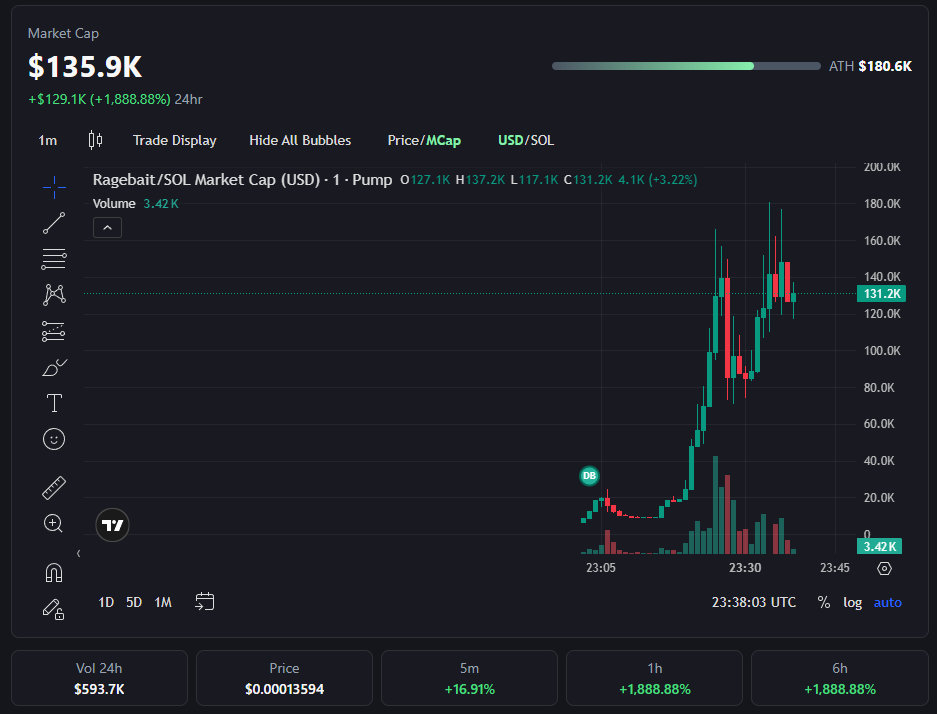
Task: Click the Volume indicator label
Action: click(x=114, y=204)
